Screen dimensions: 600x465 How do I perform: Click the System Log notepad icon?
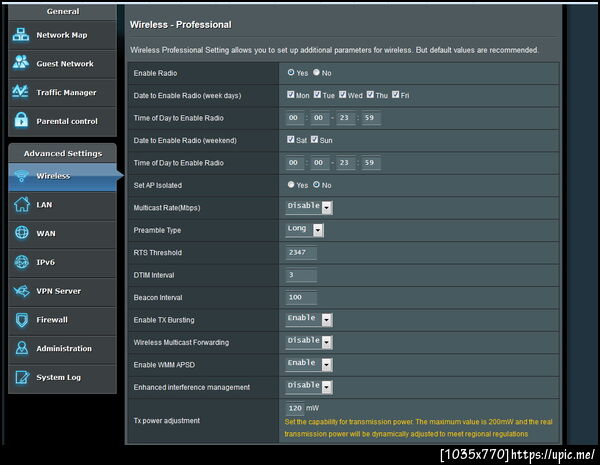[x=22, y=377]
